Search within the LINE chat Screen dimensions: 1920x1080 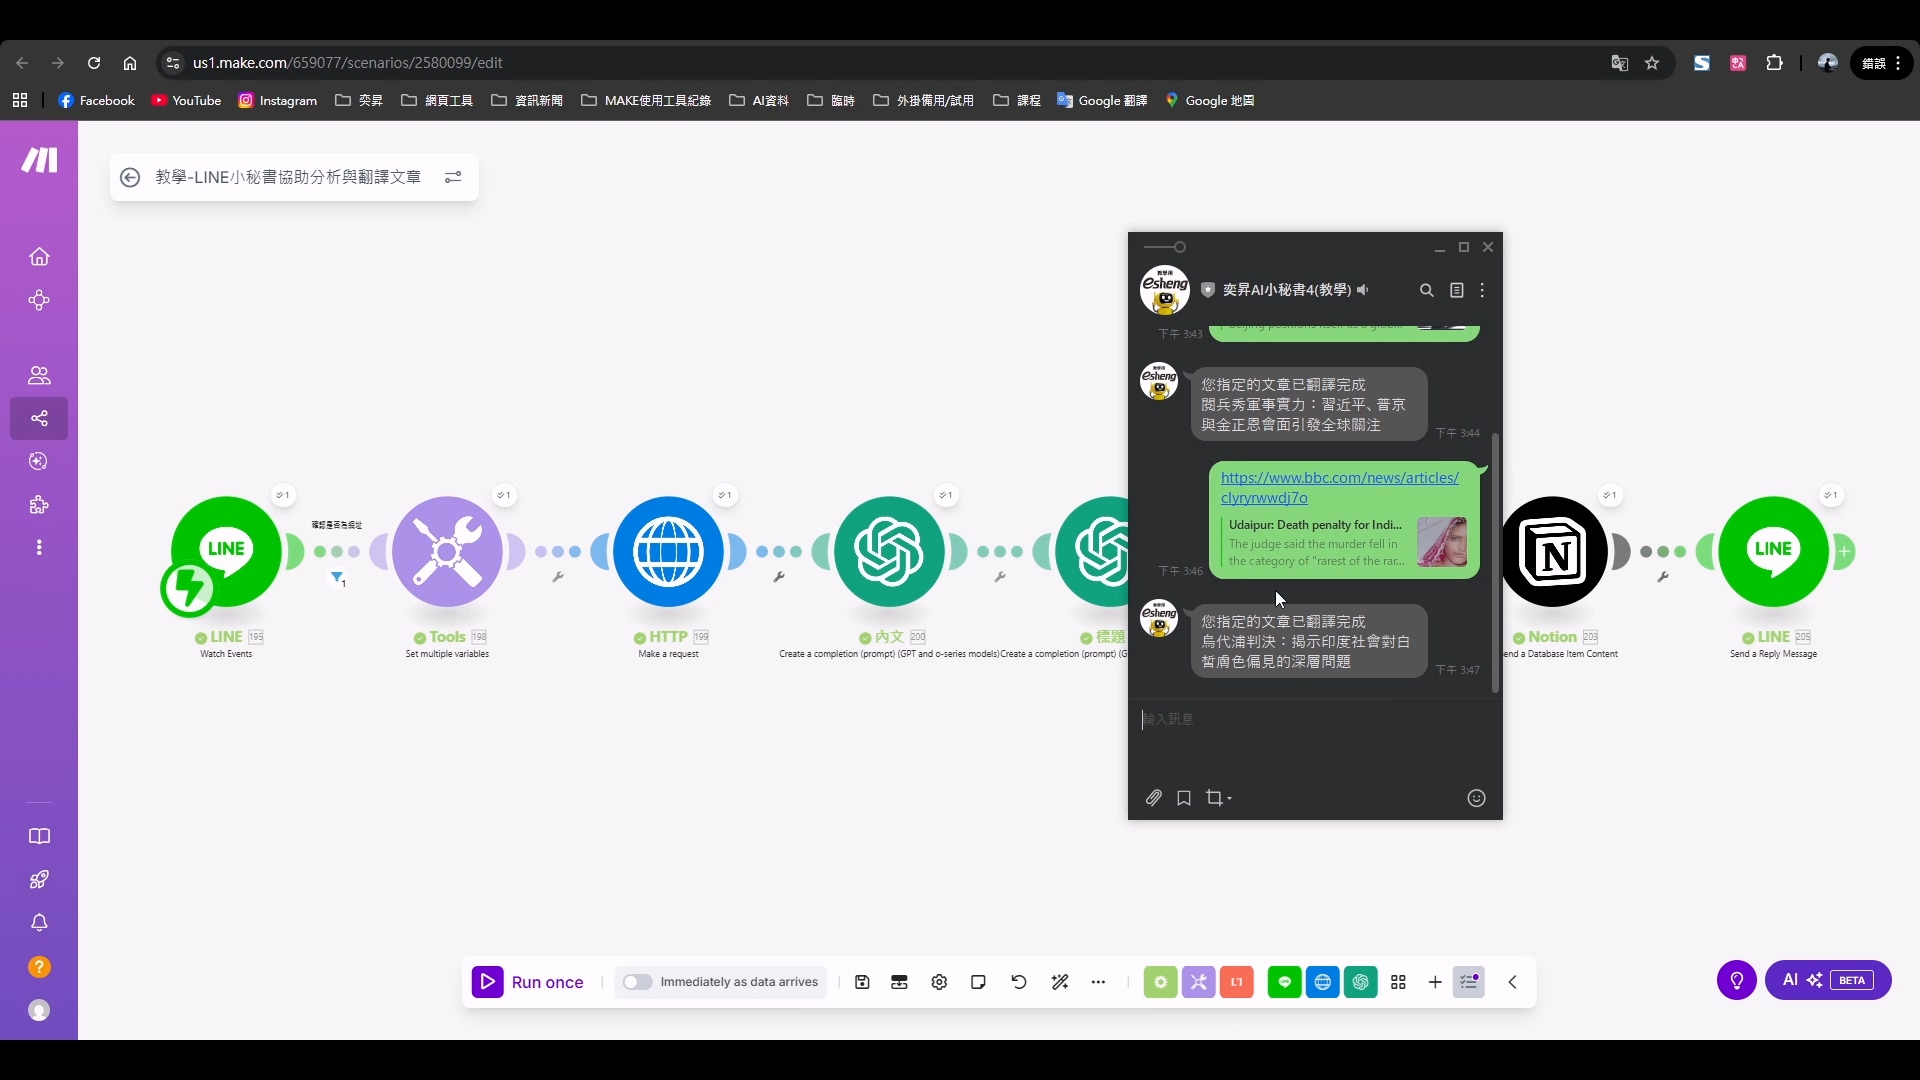coord(1427,290)
